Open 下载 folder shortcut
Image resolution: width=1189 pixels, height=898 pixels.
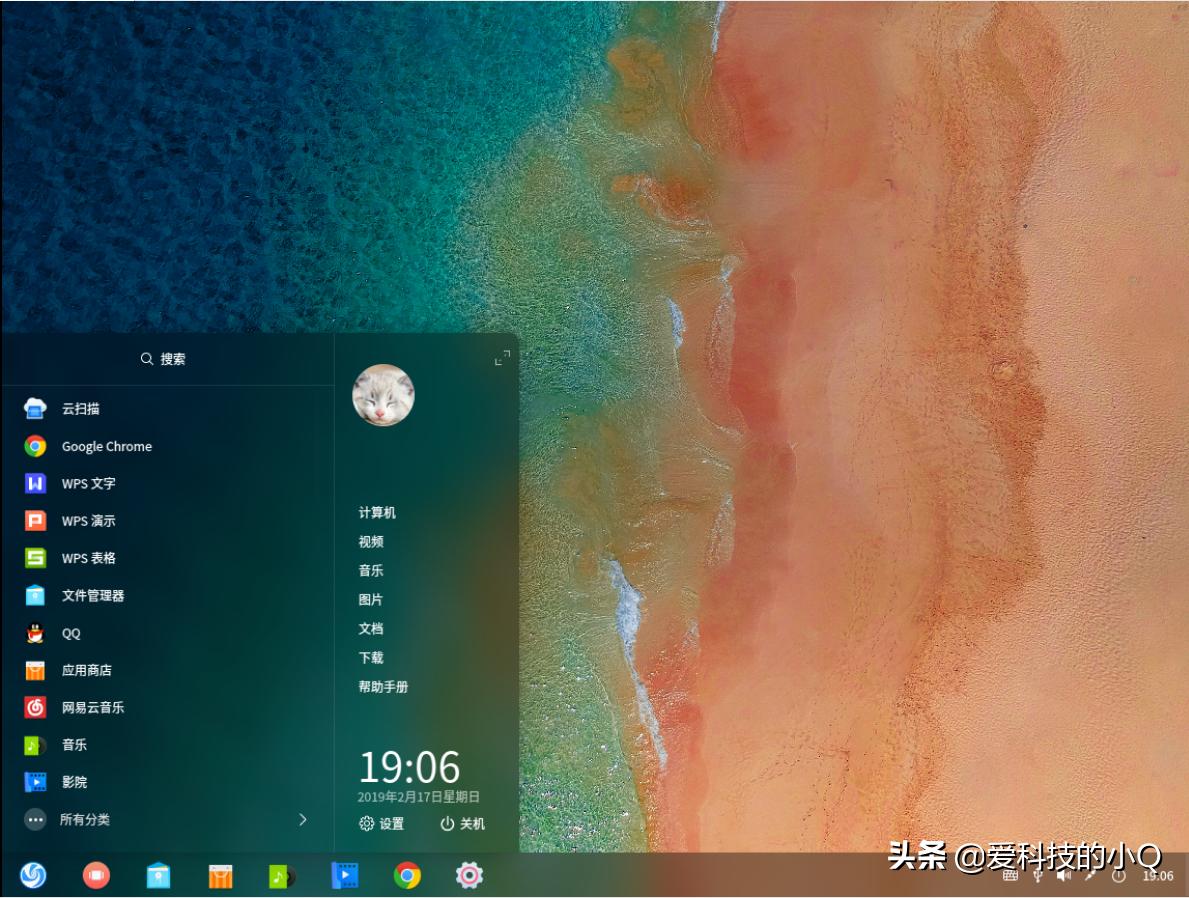pos(371,658)
